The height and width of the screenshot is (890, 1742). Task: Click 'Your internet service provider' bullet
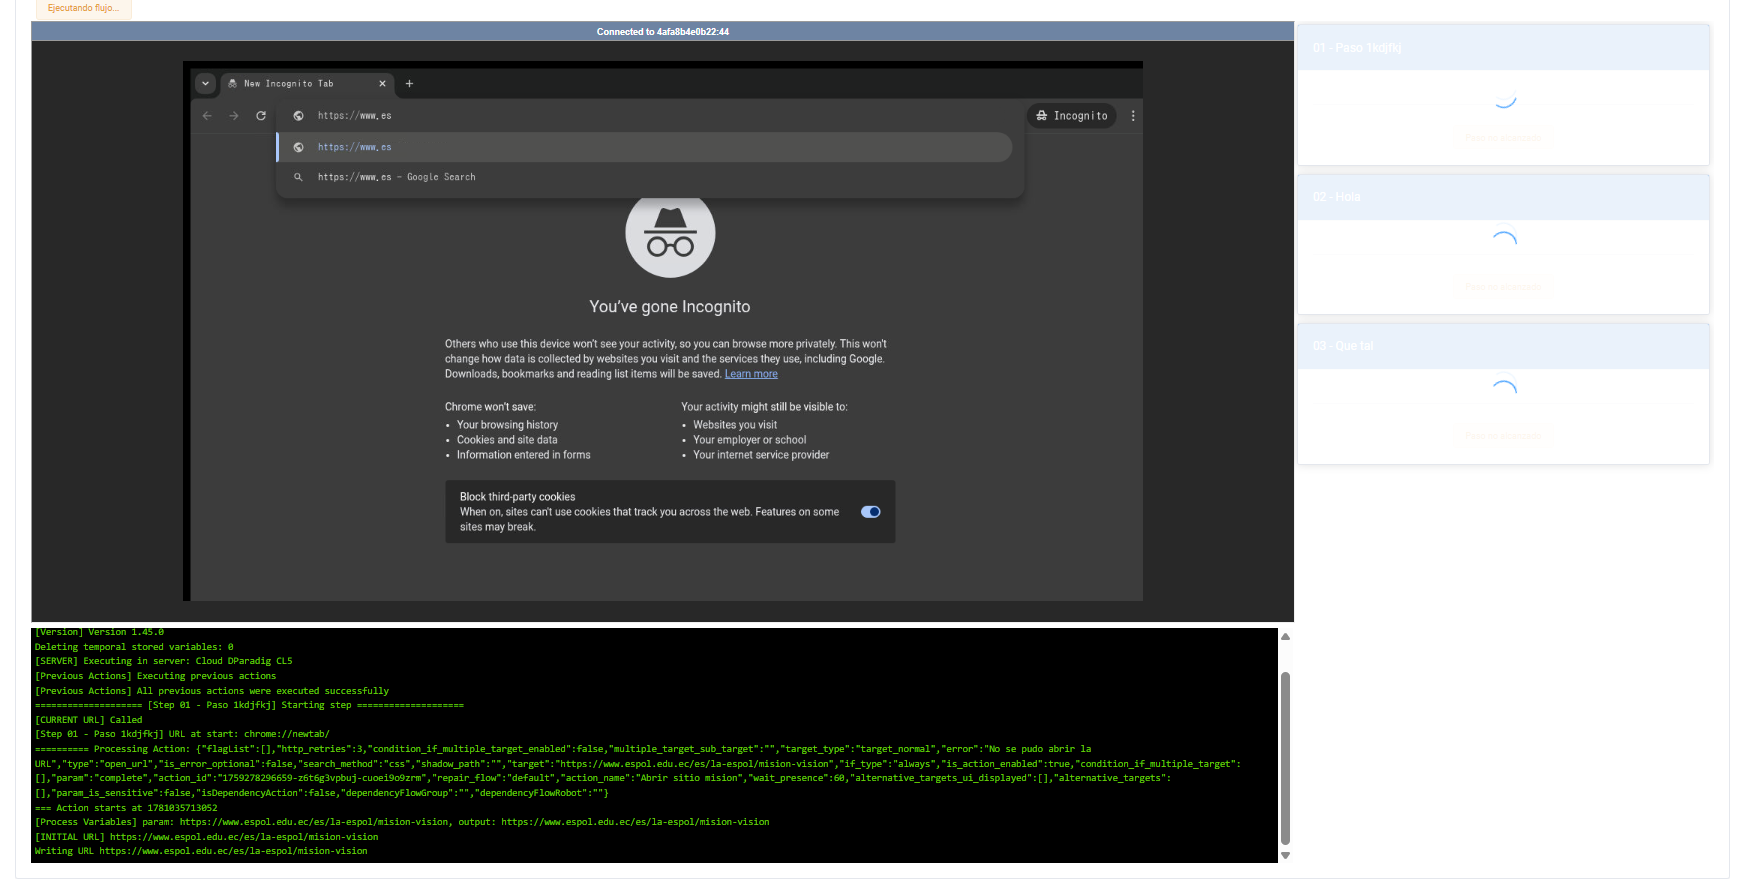761,455
